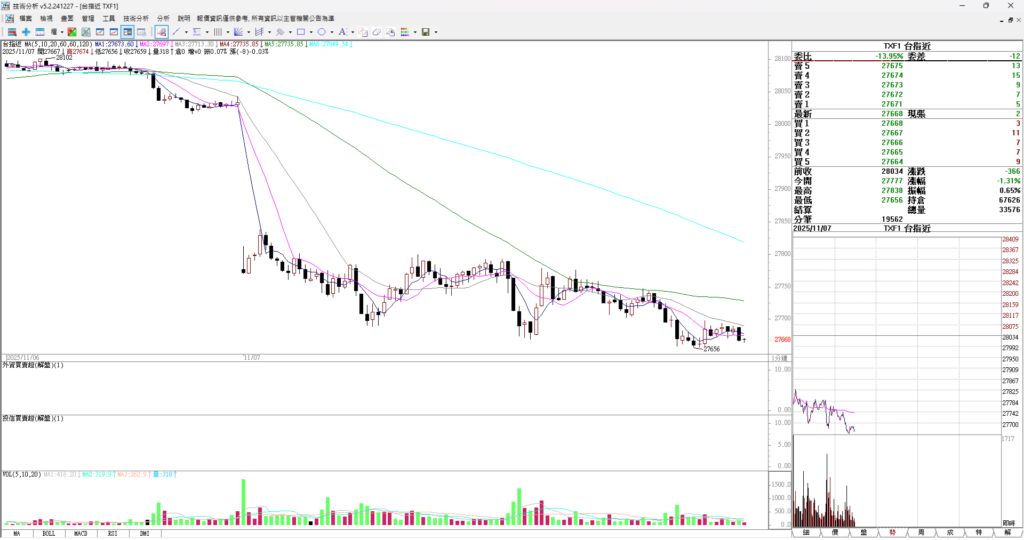
Task: Click the save floppy disk icon
Action: coord(425,32)
